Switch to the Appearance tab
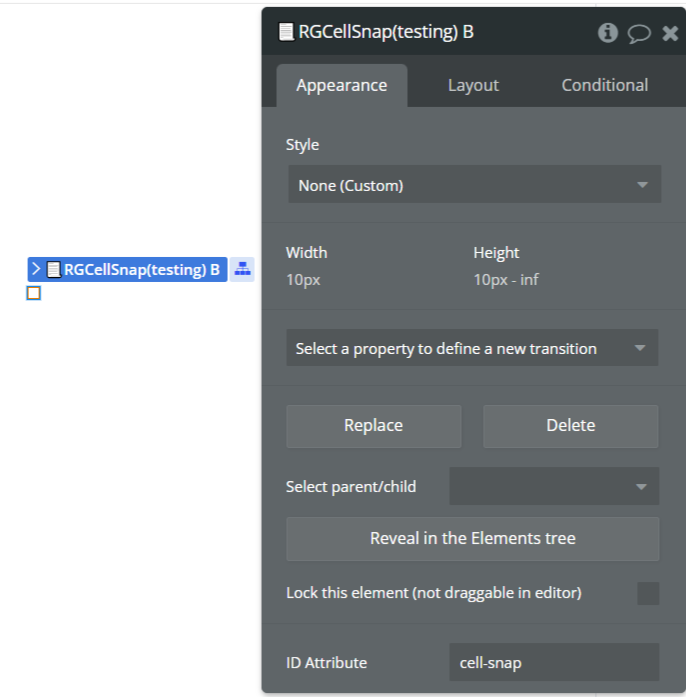 (341, 85)
